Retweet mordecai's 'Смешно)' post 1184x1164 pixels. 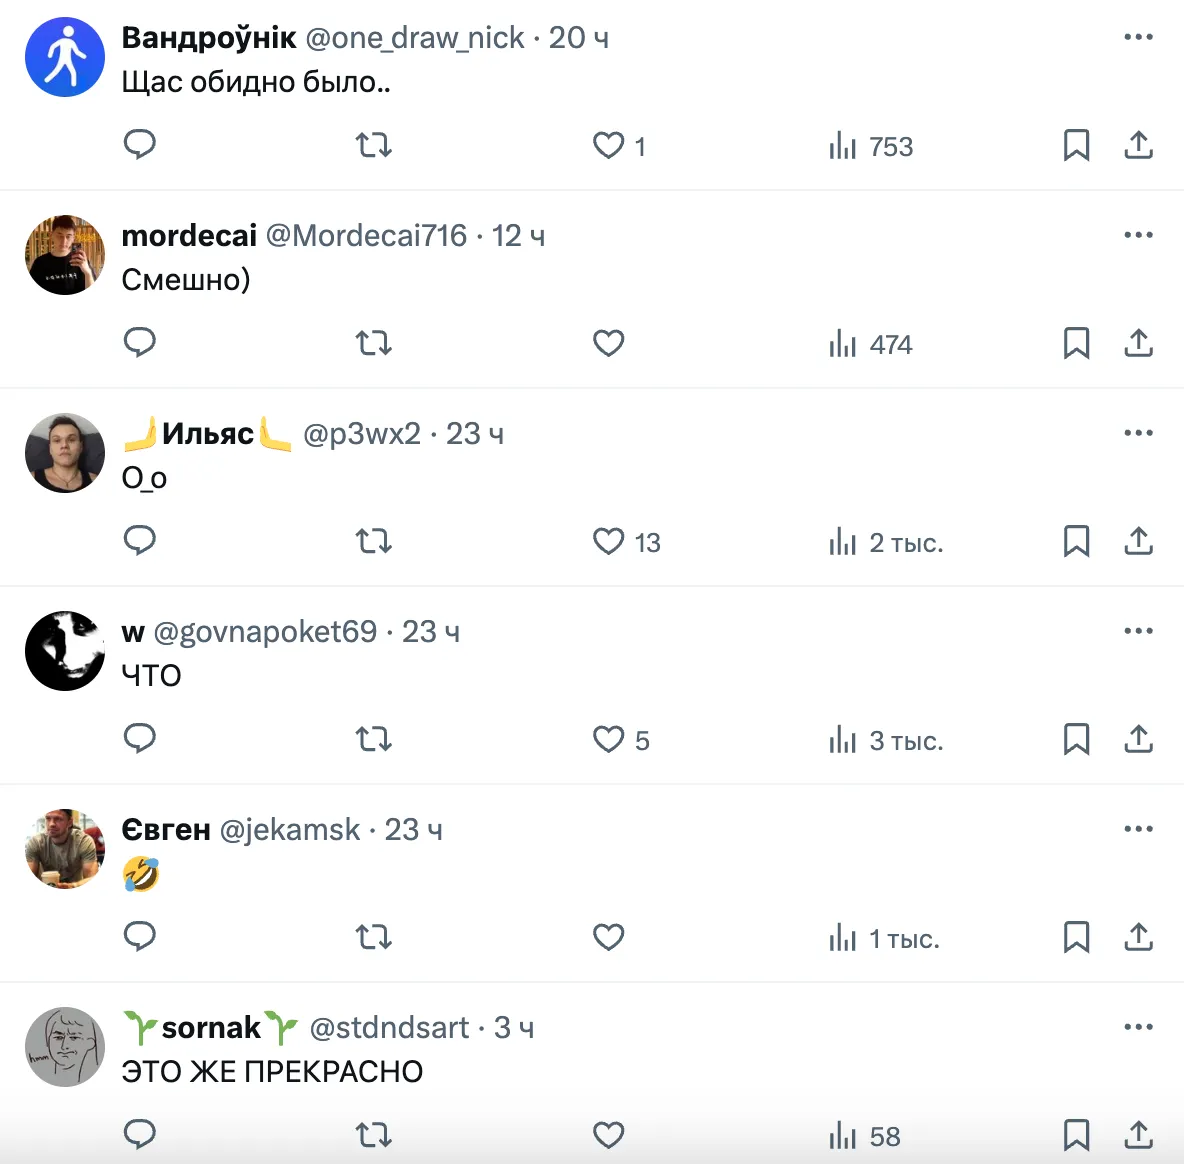374,343
